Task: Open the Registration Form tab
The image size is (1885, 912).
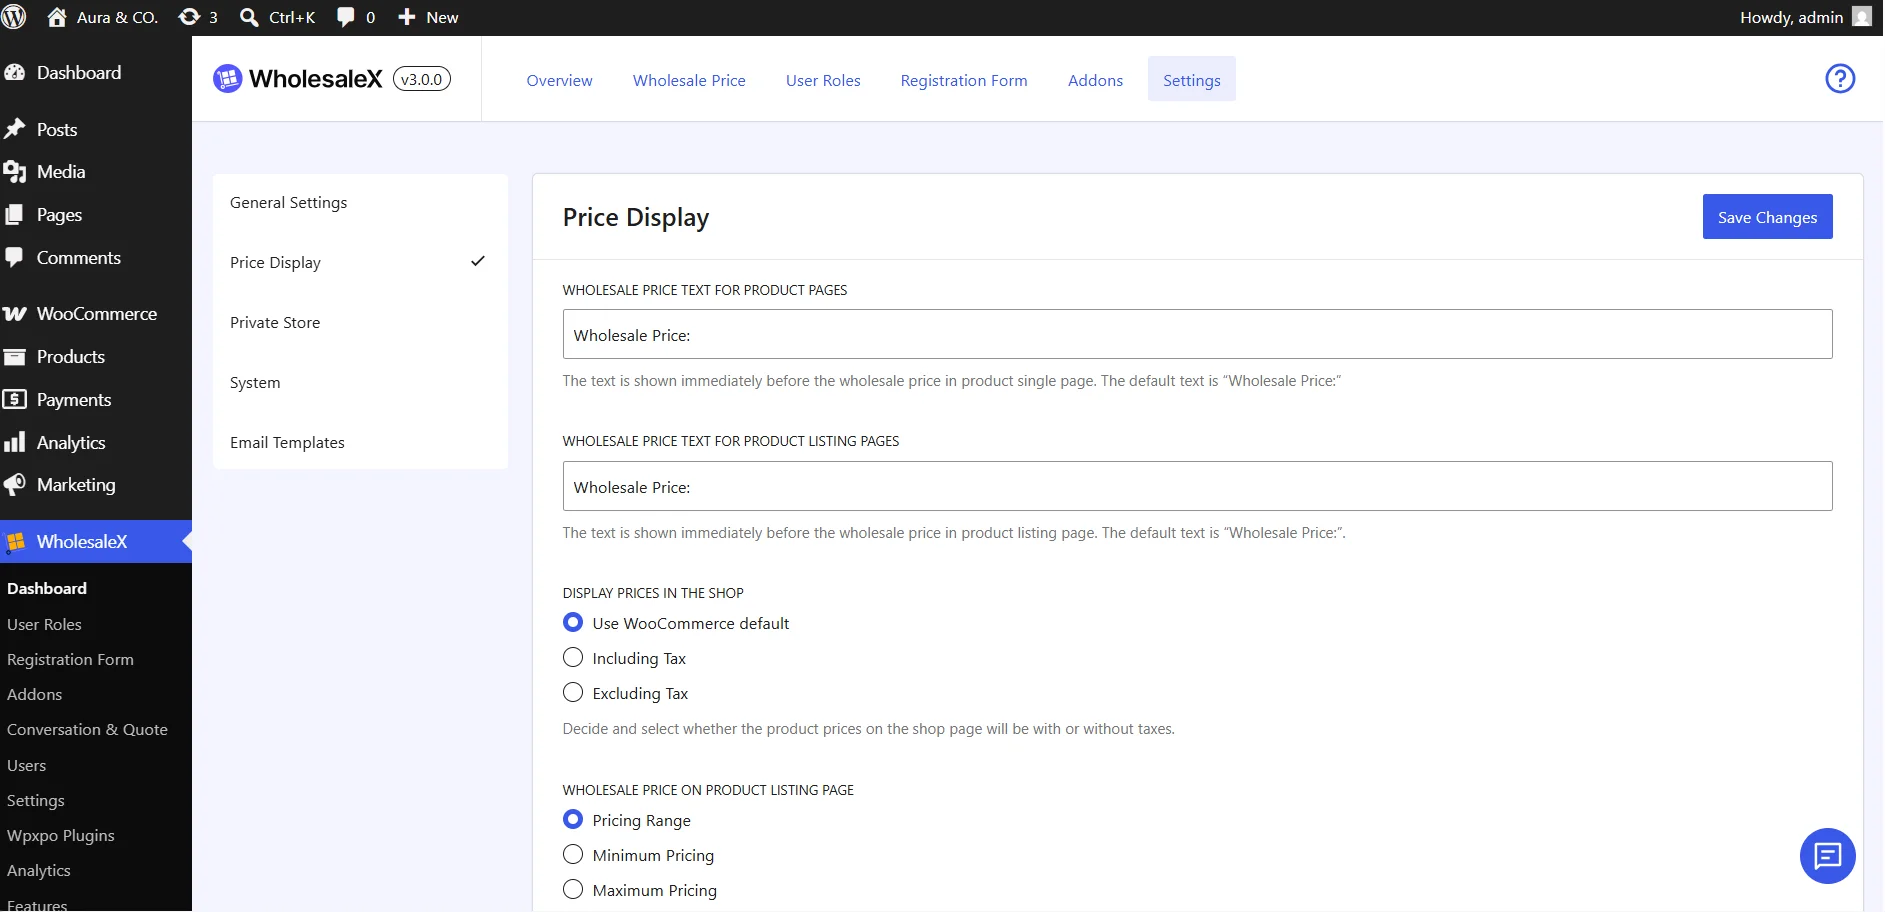Action: click(964, 80)
